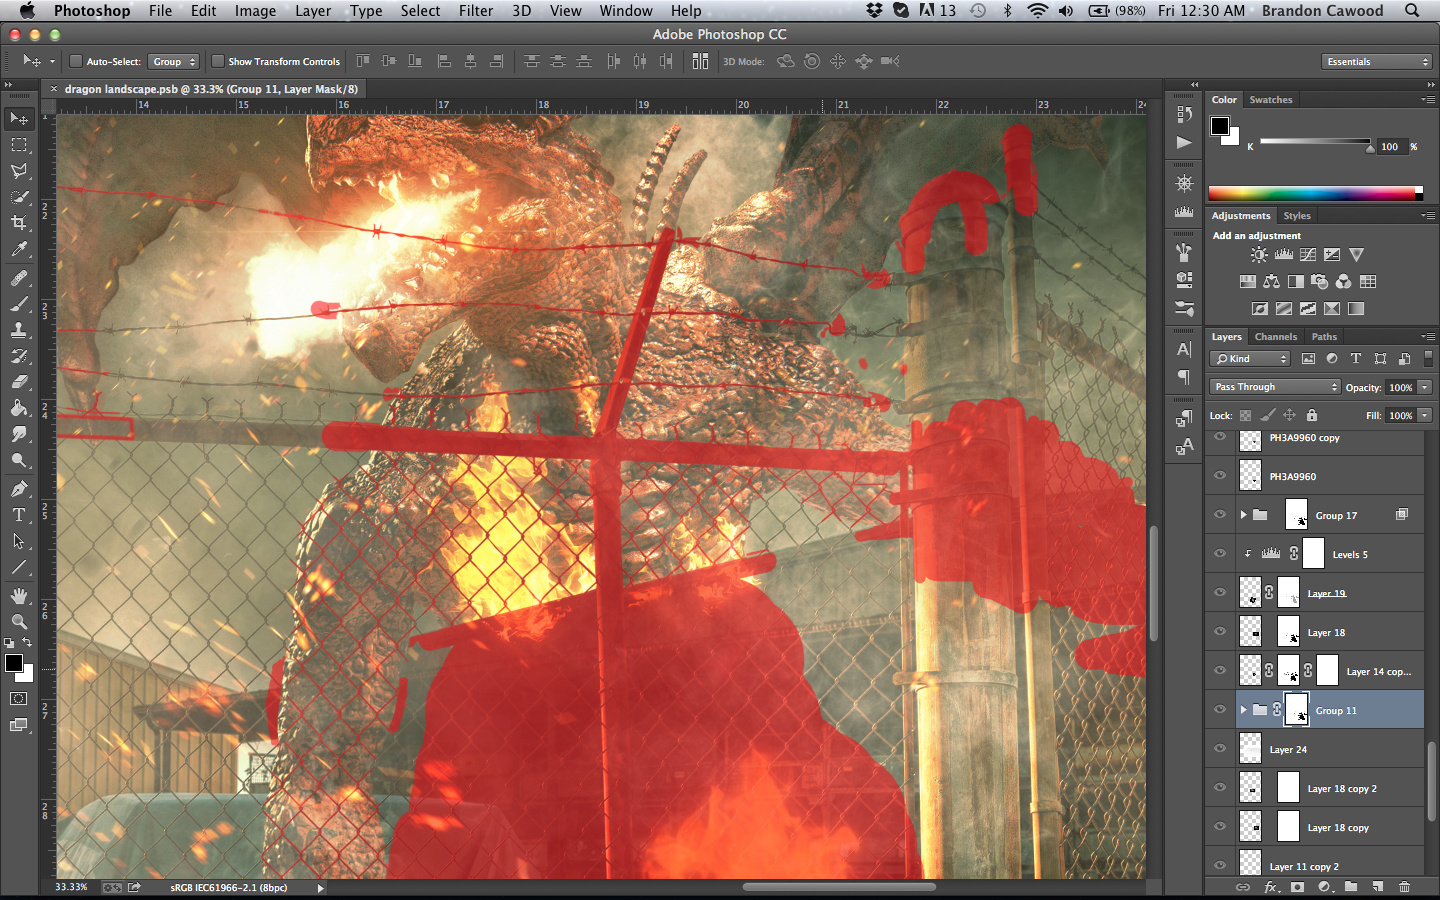Screen dimensions: 1440x900
Task: Toggle Quick Mask mode
Action: point(18,699)
